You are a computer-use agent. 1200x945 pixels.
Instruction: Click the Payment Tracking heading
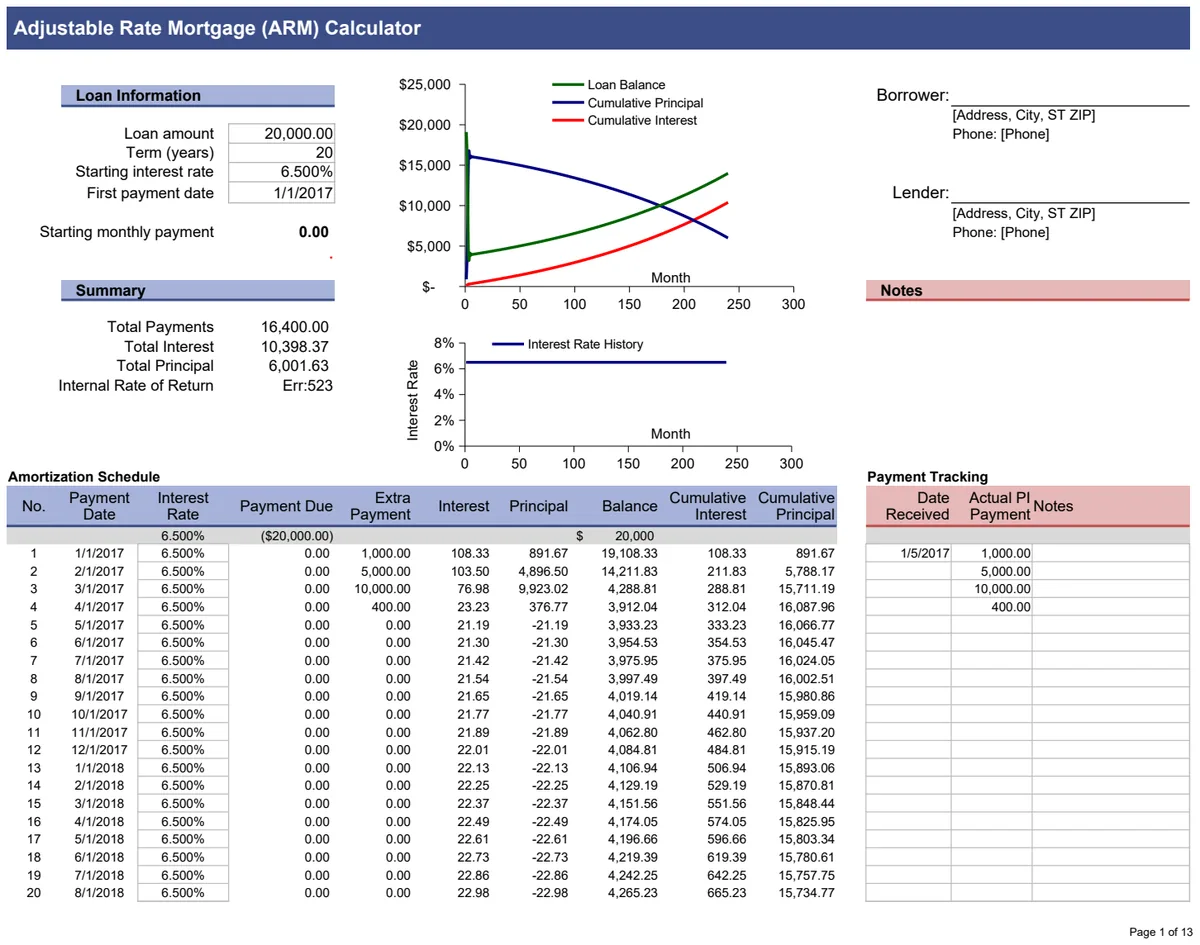pos(927,477)
